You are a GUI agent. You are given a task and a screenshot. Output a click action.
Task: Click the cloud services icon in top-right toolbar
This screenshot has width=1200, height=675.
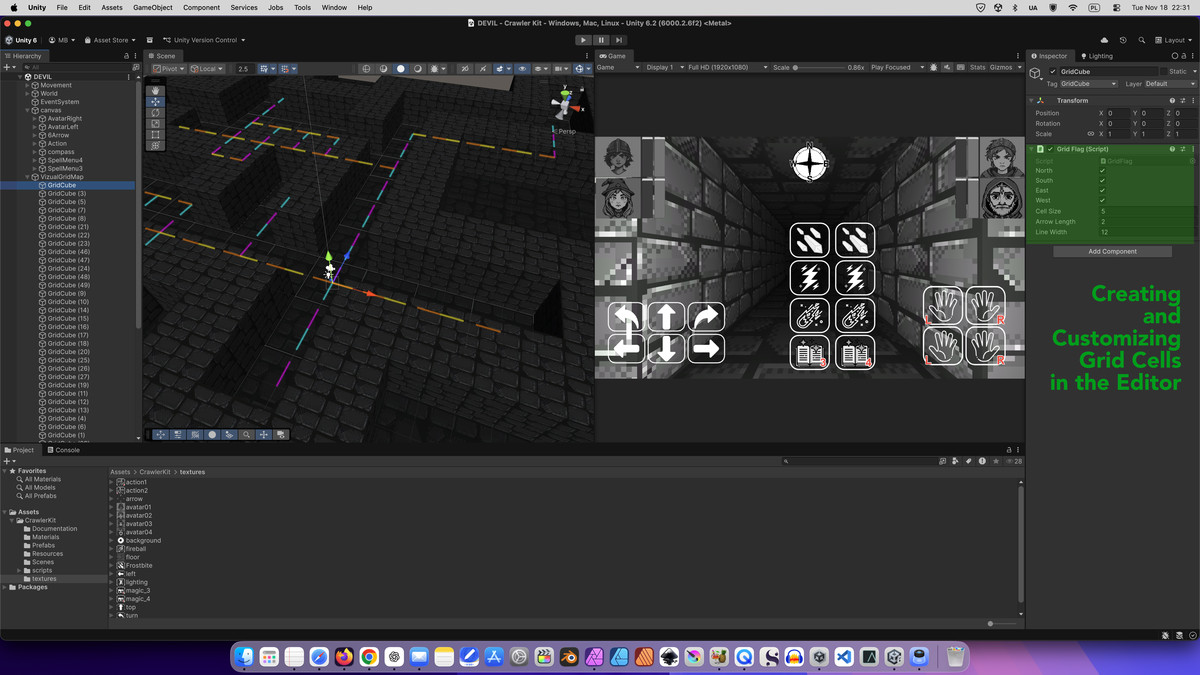click(1104, 40)
